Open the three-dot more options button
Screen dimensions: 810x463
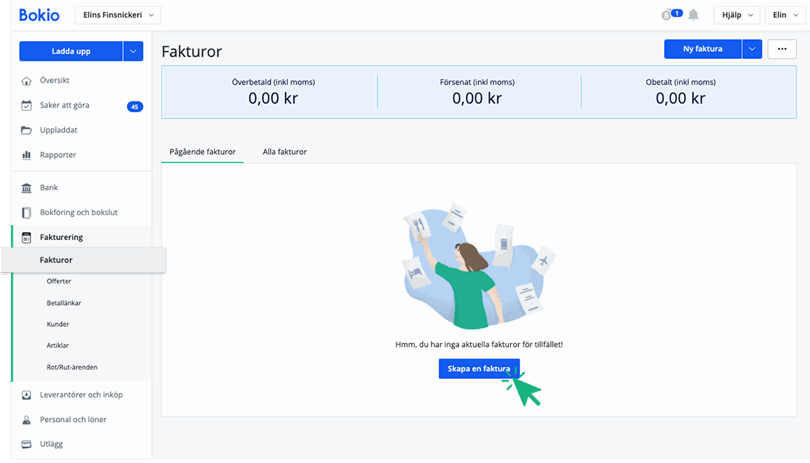pos(782,49)
